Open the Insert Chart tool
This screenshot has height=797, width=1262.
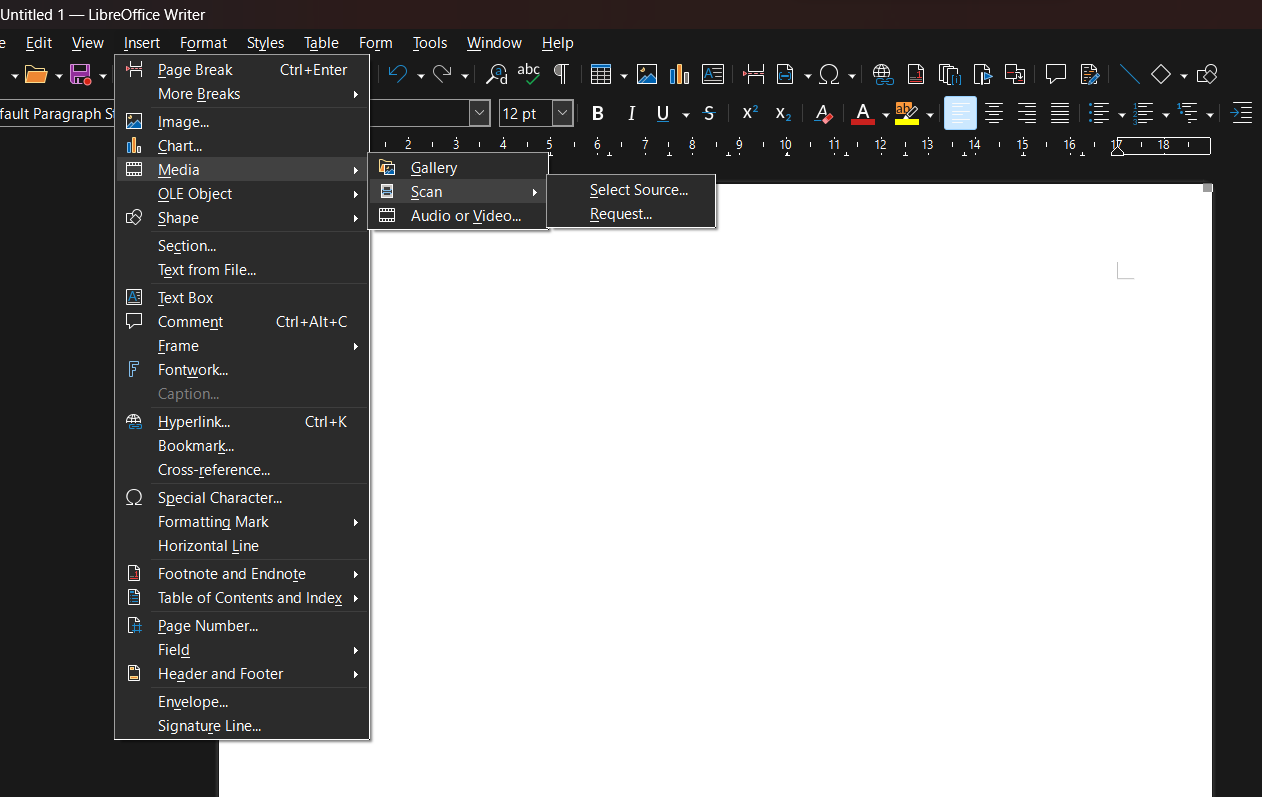tap(679, 74)
